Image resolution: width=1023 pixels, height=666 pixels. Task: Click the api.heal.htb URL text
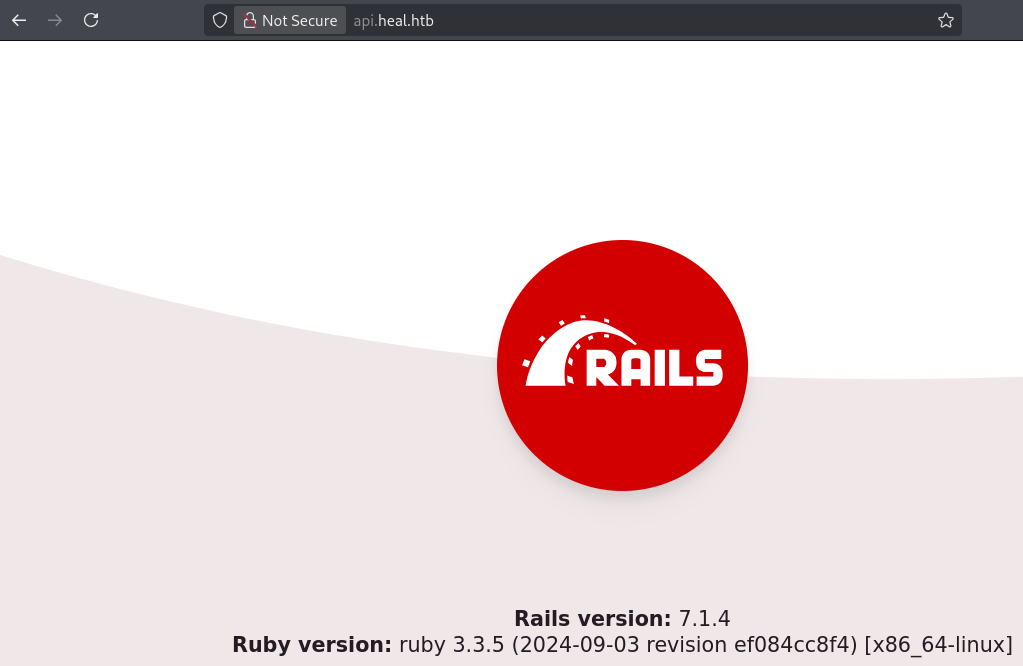click(x=394, y=20)
